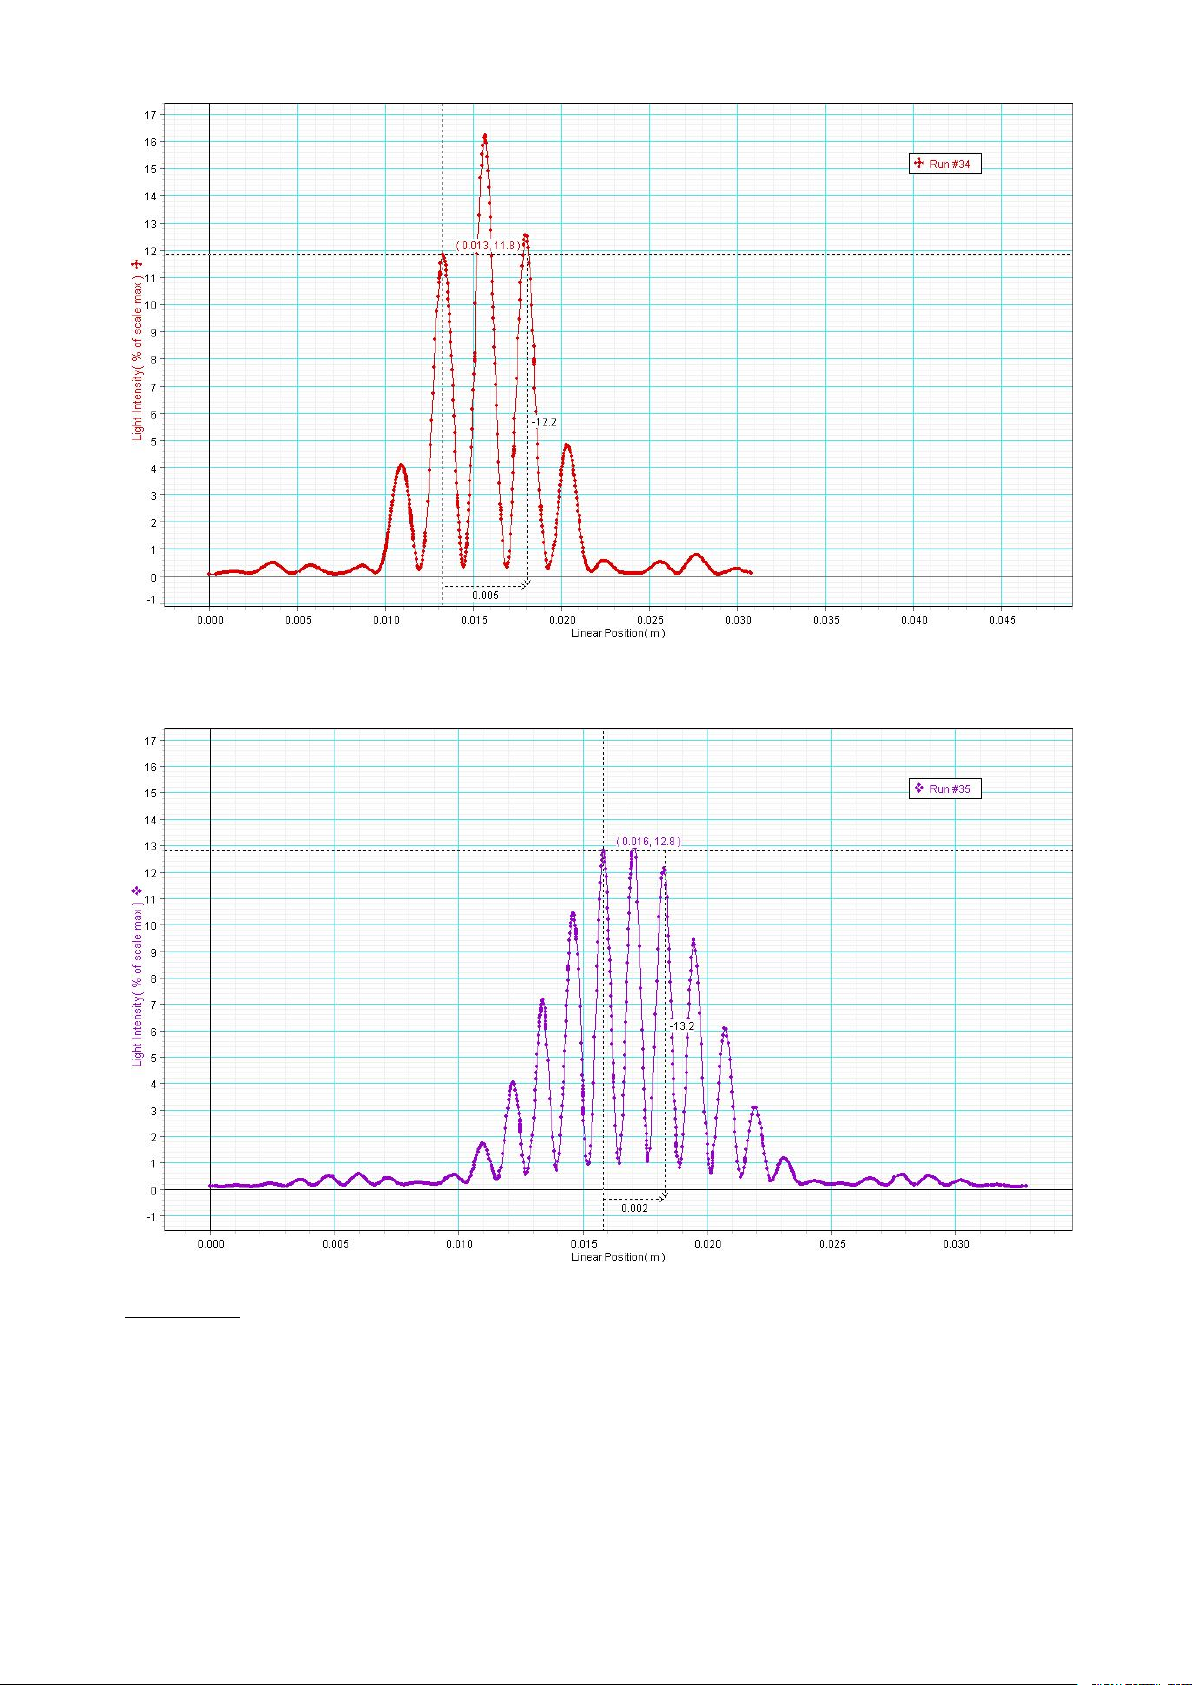Click top graph's Linear Position axis title

pos(617,633)
